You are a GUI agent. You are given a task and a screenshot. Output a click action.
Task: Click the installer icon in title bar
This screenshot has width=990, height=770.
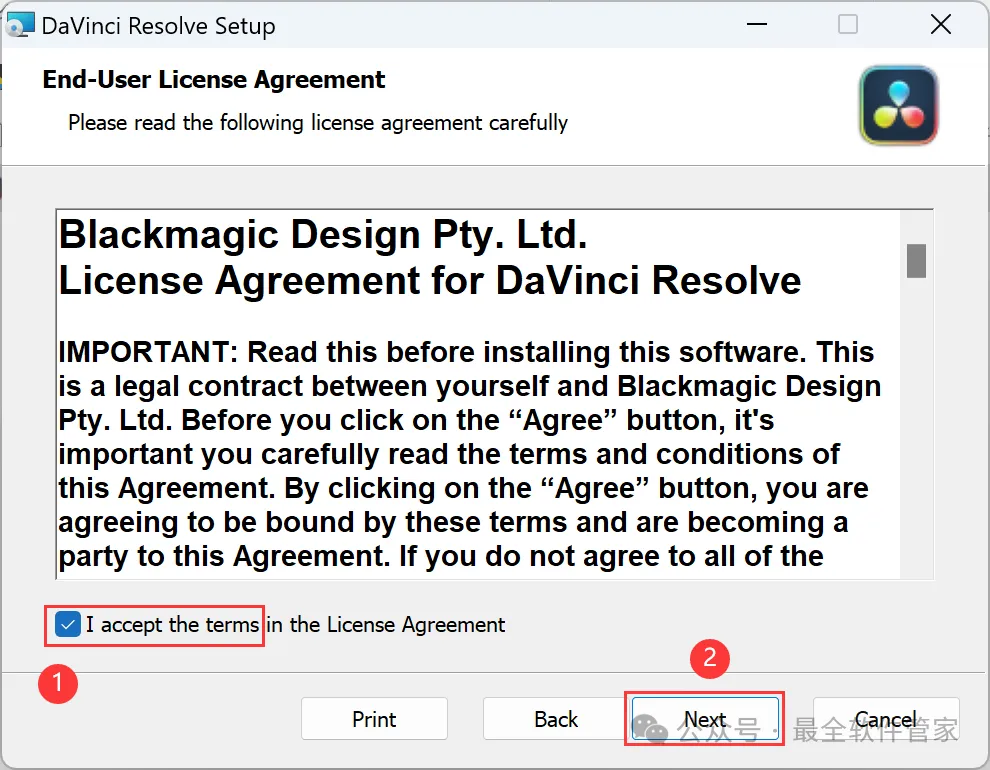(20, 25)
